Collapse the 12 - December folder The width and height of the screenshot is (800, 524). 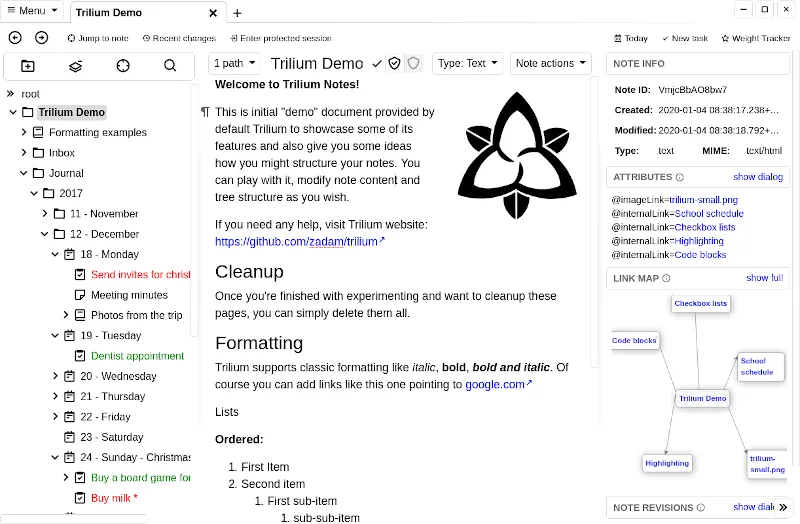[45, 234]
